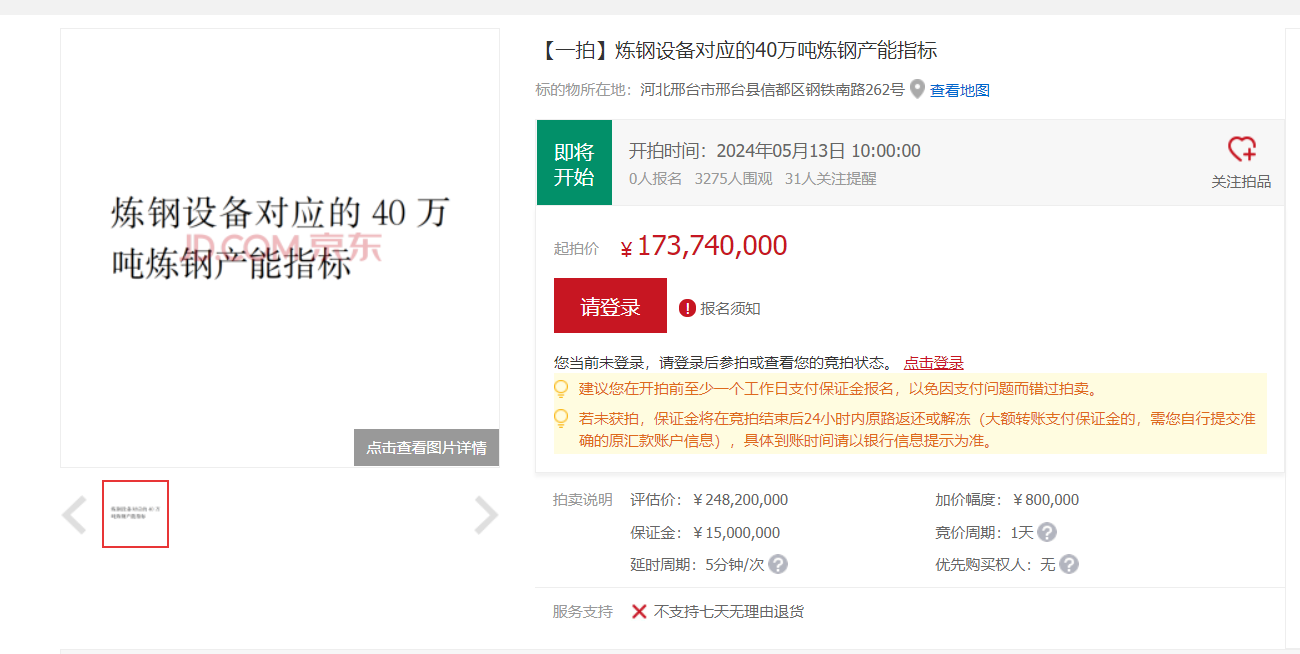This screenshot has height=654, width=1300.
Task: Click the 关注拍品 label under the heart
Action: pos(1241,182)
